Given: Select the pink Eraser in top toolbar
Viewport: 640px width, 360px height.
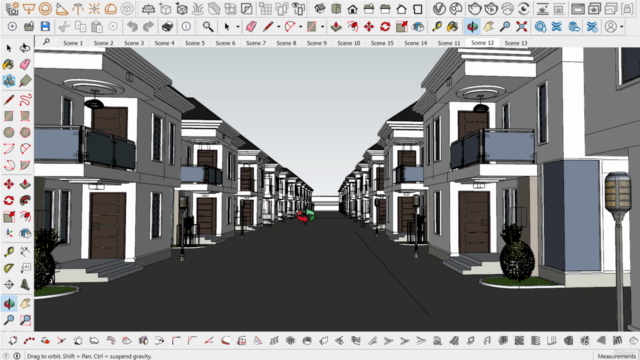Looking at the screenshot, I should pyautogui.click(x=251, y=27).
